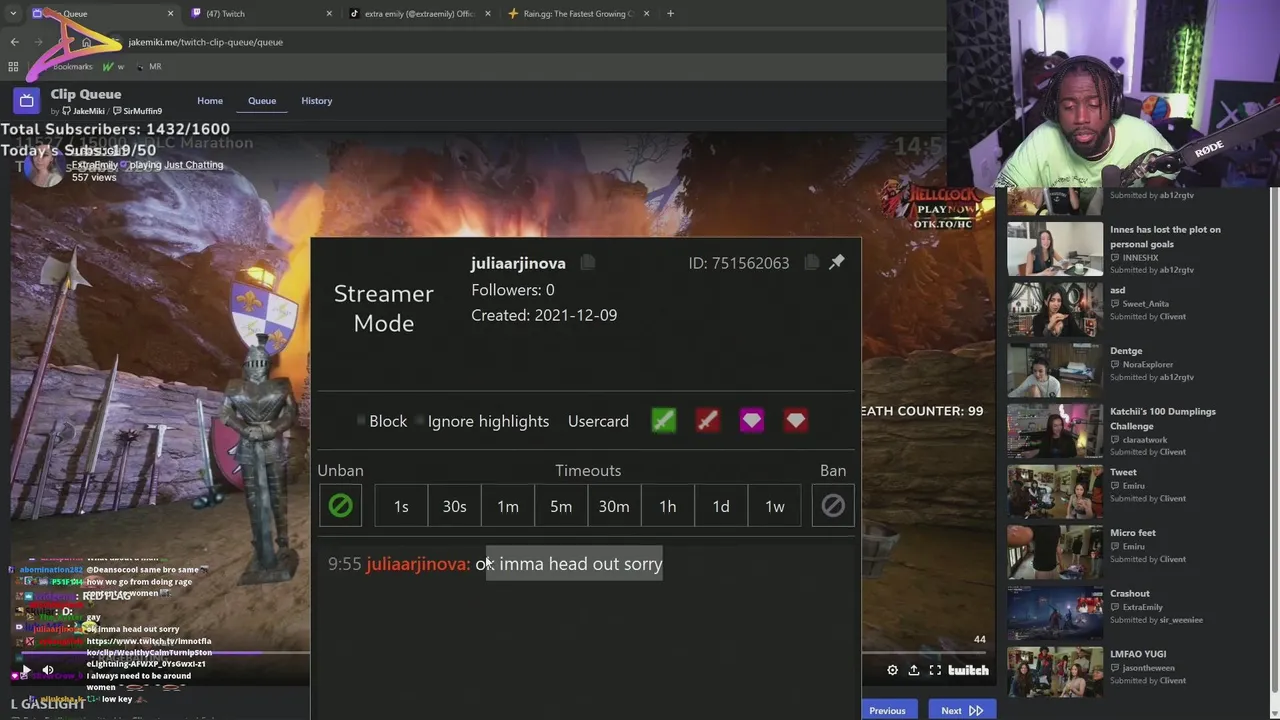1280x720 pixels.
Task: Timeout user for 5m
Action: tap(561, 506)
